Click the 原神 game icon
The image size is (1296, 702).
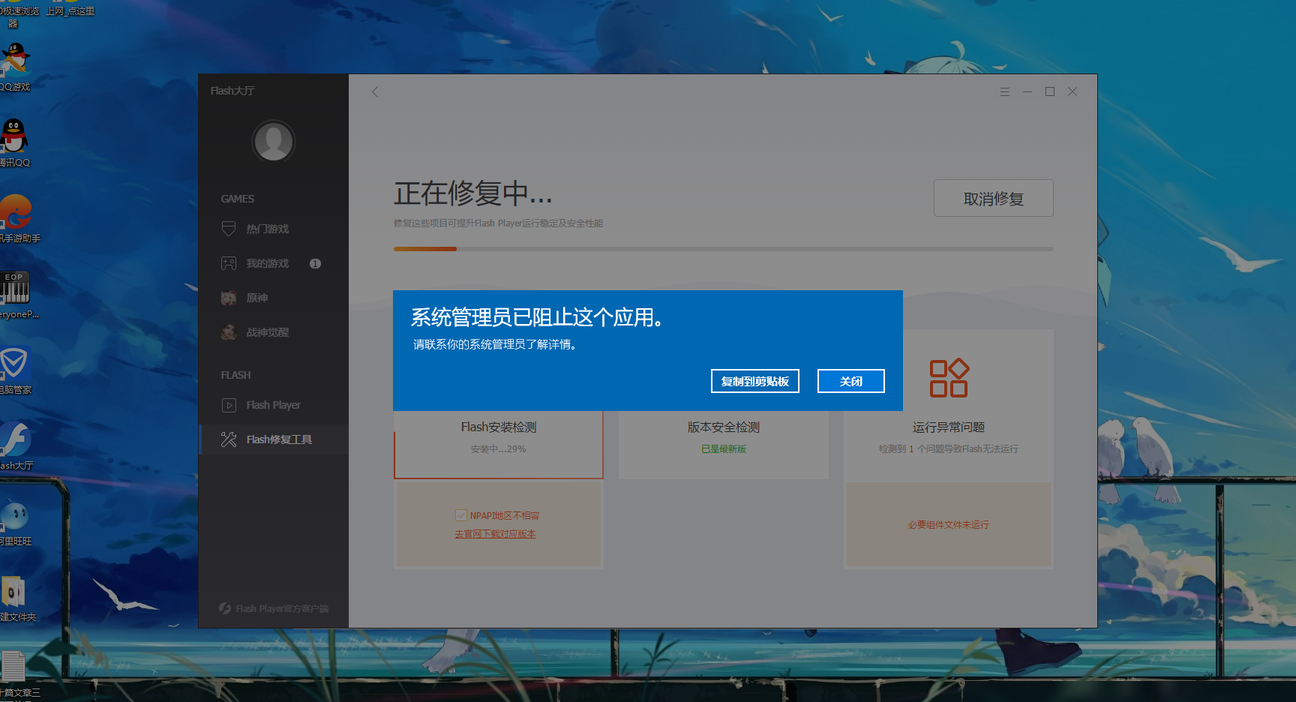tap(228, 298)
